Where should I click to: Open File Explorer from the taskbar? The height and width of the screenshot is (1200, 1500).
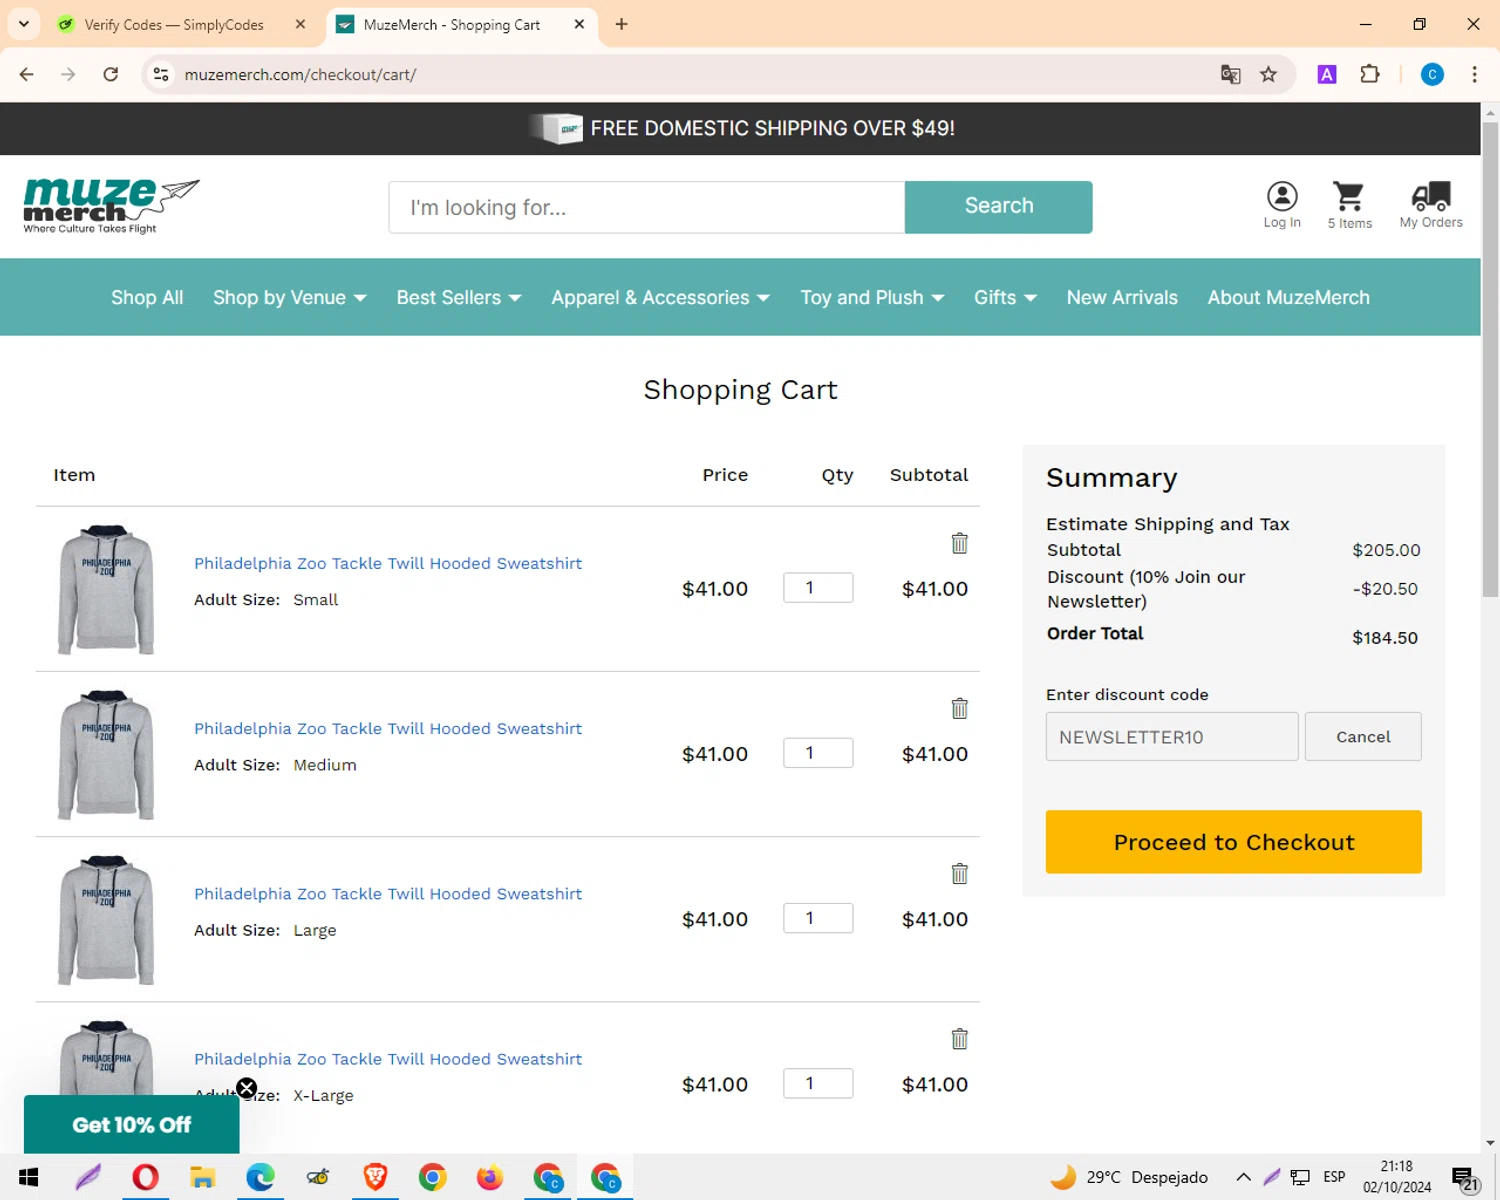pyautogui.click(x=202, y=1177)
